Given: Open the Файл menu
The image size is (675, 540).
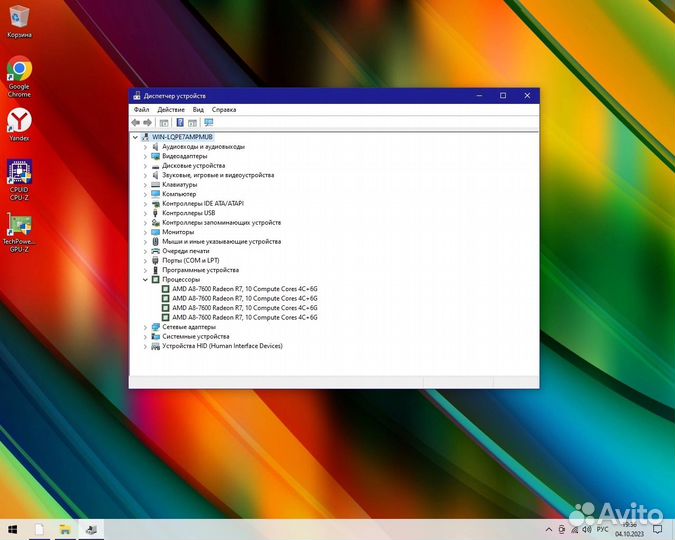Looking at the screenshot, I should pos(141,109).
